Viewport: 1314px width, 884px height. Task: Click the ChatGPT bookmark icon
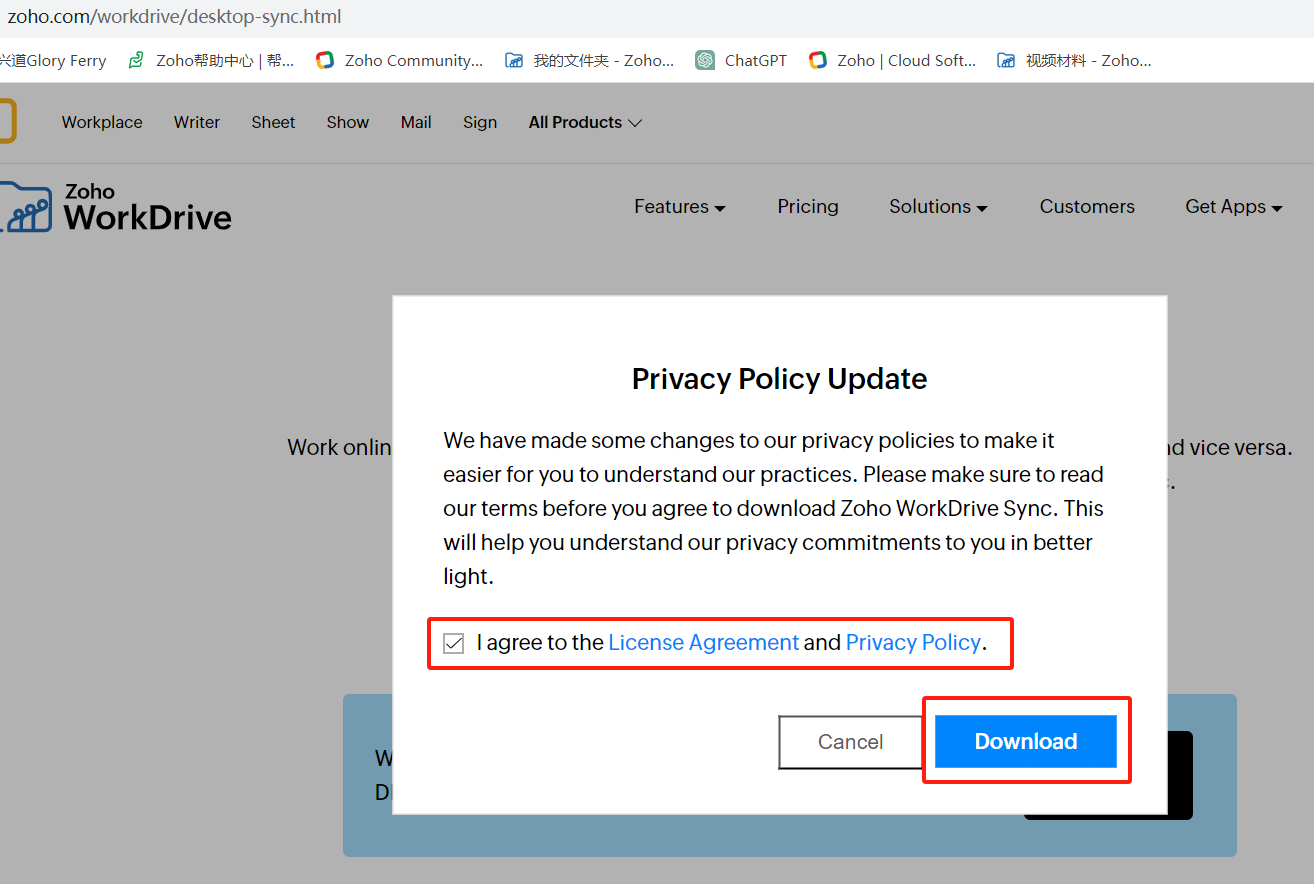pos(705,60)
